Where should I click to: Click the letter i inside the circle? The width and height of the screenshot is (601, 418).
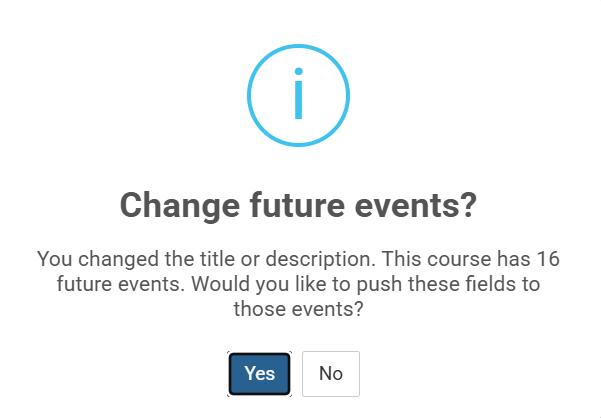(x=299, y=93)
